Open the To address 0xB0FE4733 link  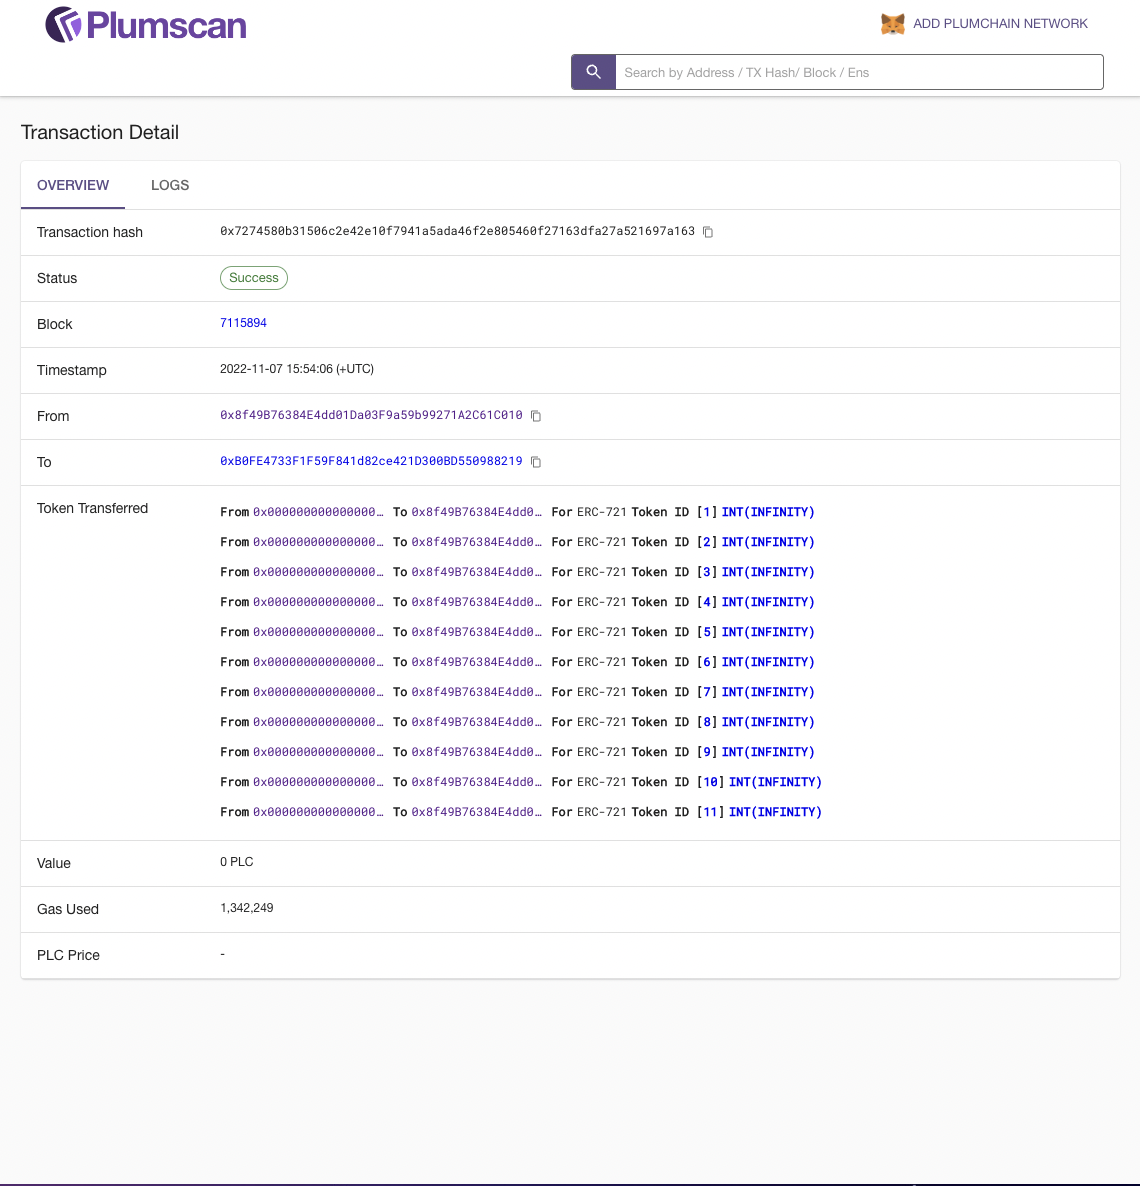tap(371, 461)
